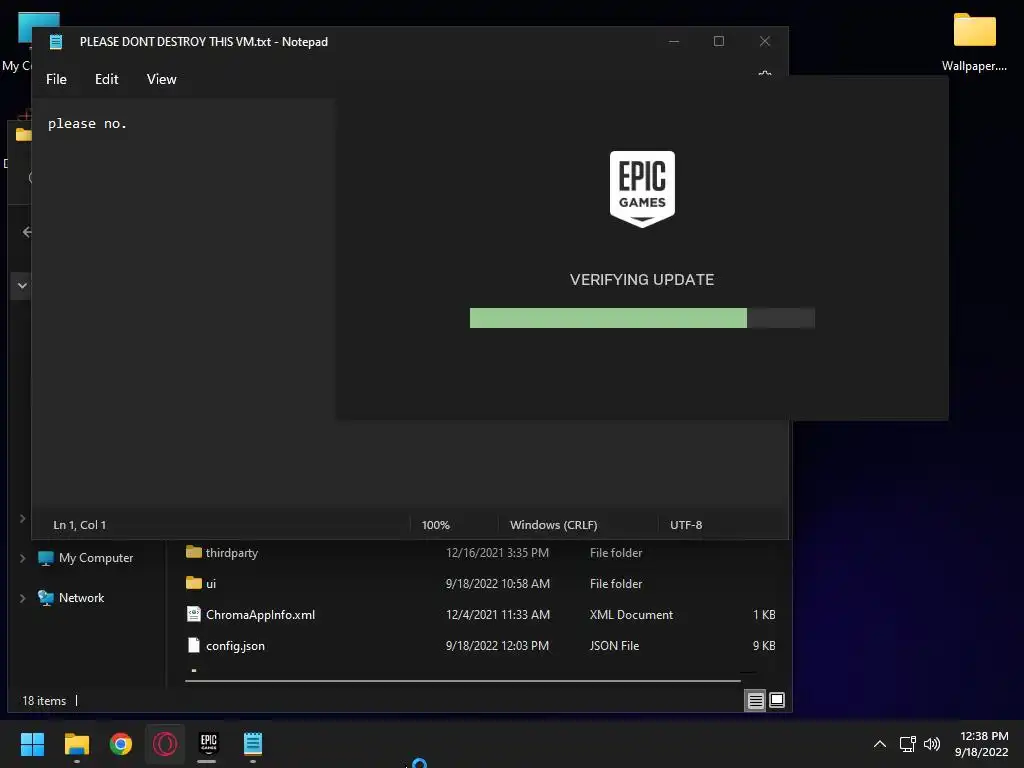Open Opera GX browser from taskbar

pos(165,744)
